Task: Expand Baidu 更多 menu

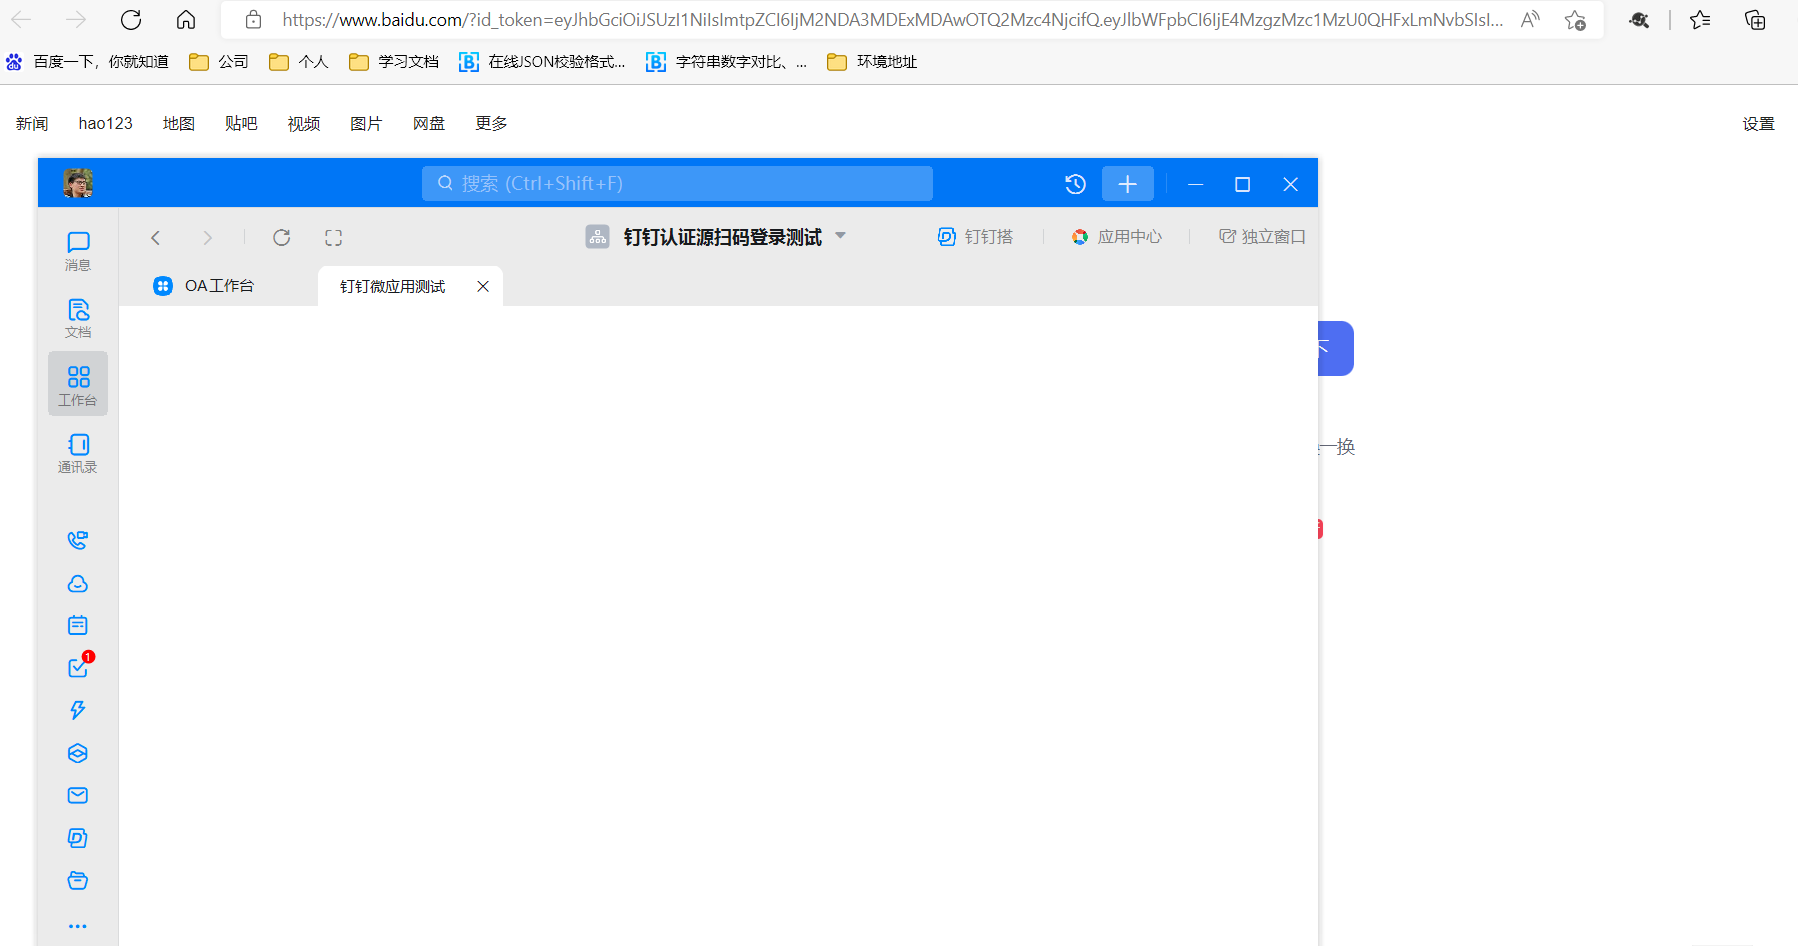Action: (x=491, y=124)
